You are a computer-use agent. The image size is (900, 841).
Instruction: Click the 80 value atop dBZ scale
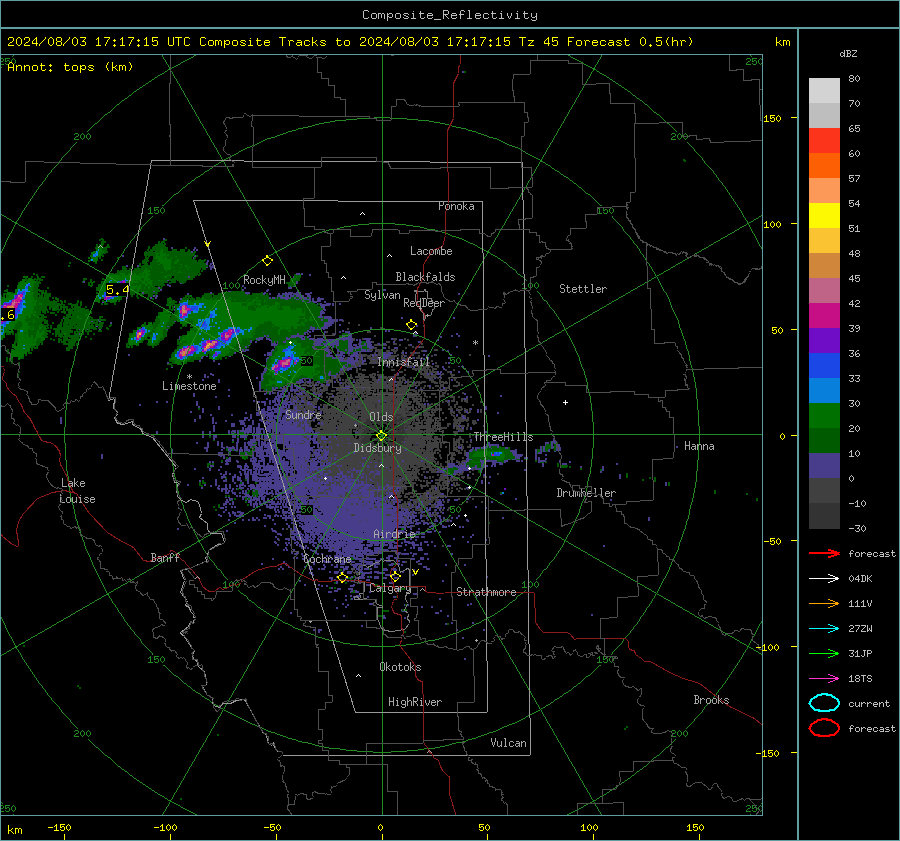point(854,79)
